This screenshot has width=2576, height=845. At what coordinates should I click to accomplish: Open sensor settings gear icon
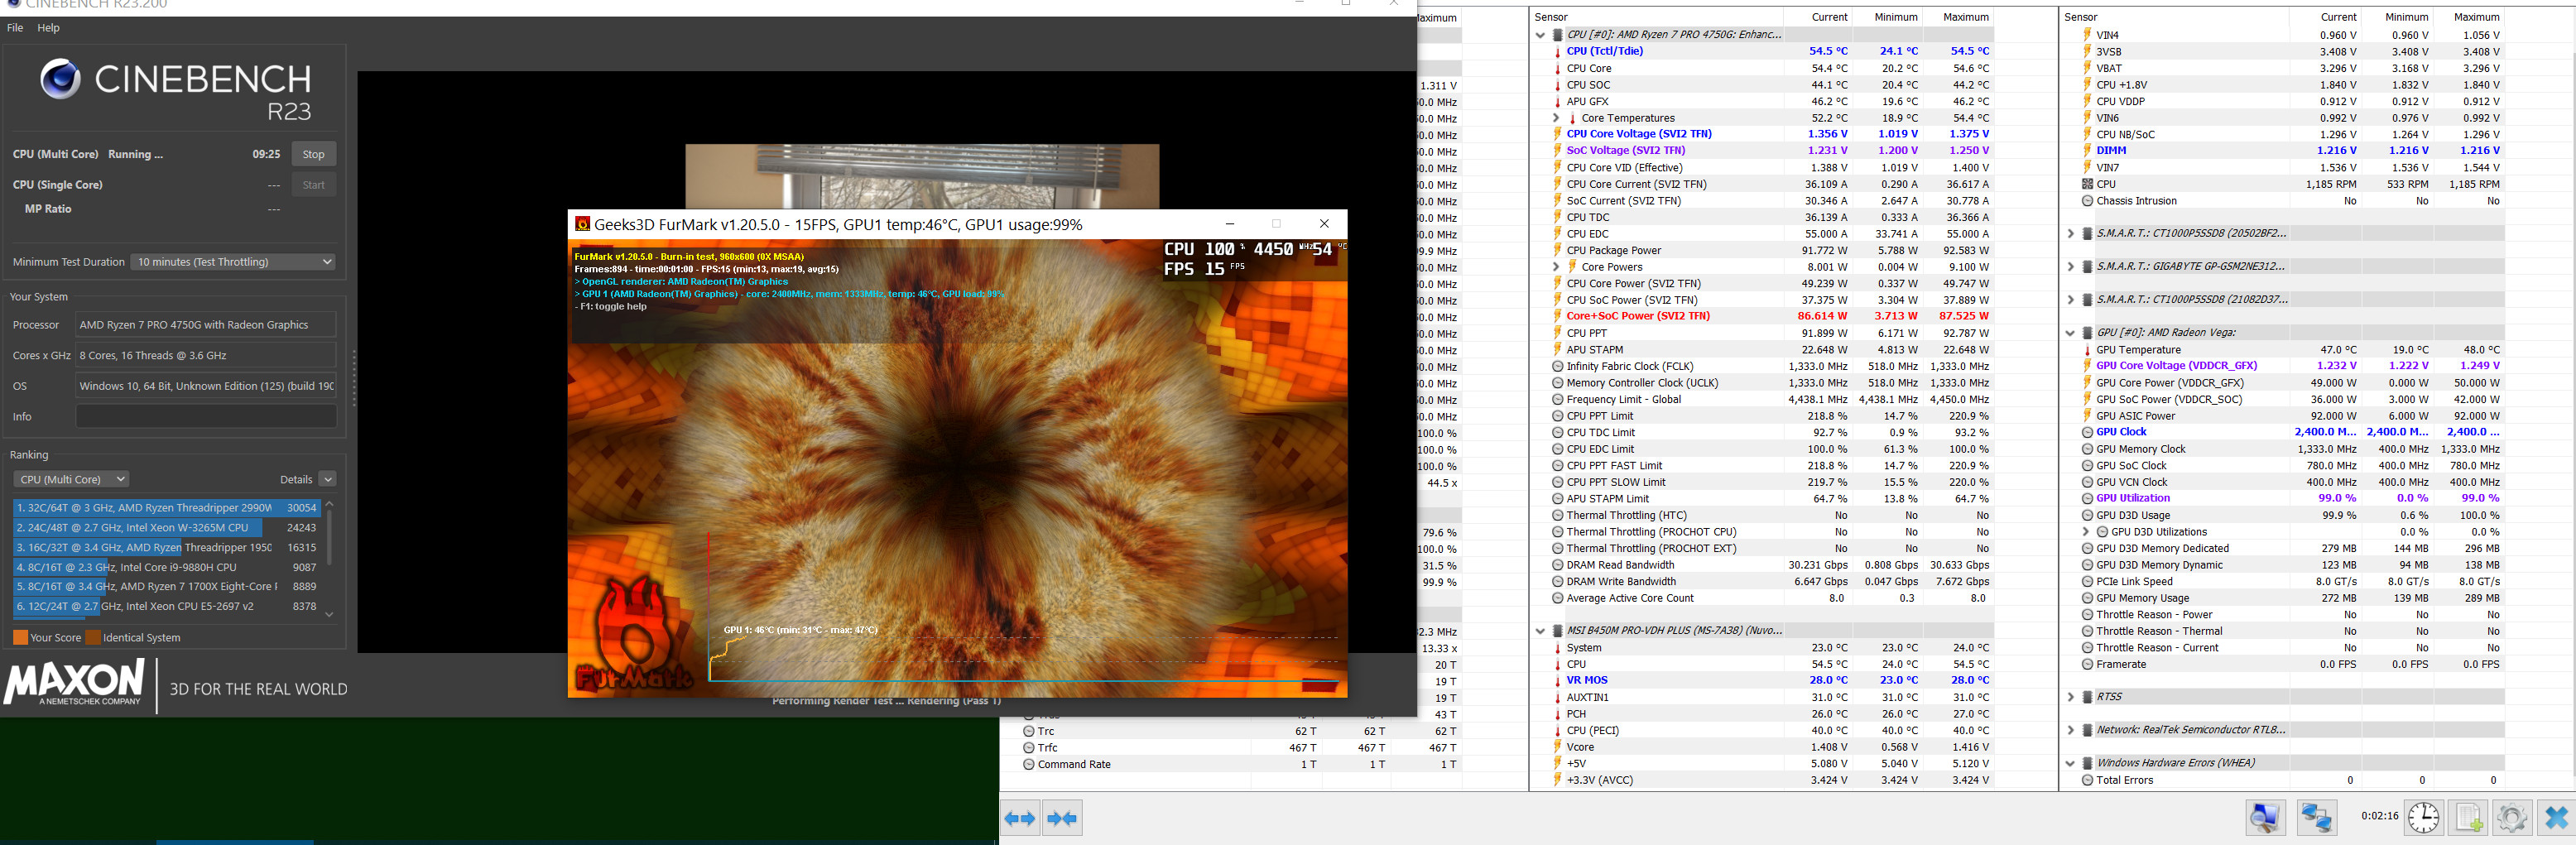pos(2511,817)
